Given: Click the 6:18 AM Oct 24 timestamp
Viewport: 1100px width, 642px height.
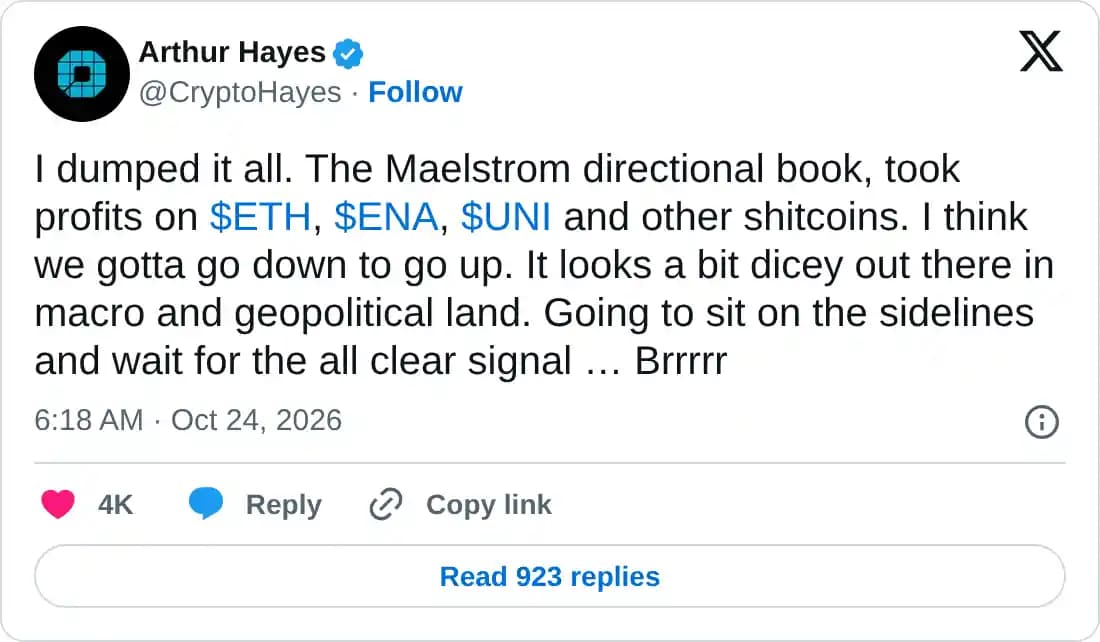Looking at the screenshot, I should [x=188, y=420].
